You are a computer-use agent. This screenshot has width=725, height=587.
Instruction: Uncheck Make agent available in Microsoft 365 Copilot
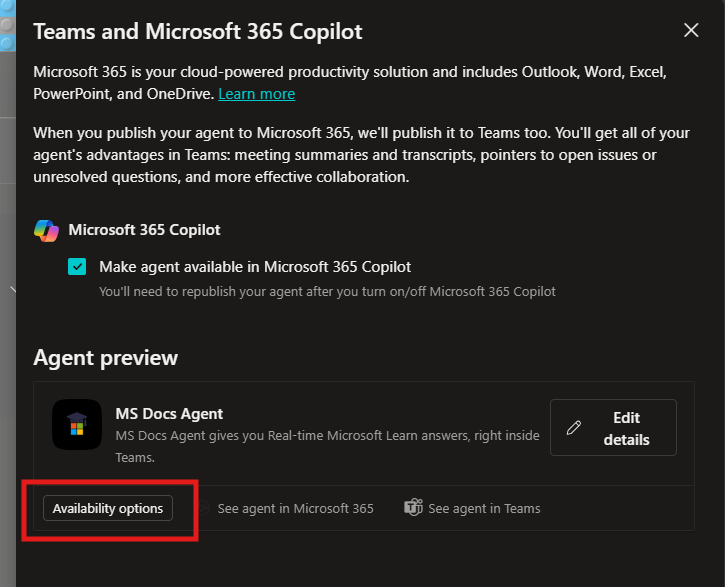click(x=77, y=267)
